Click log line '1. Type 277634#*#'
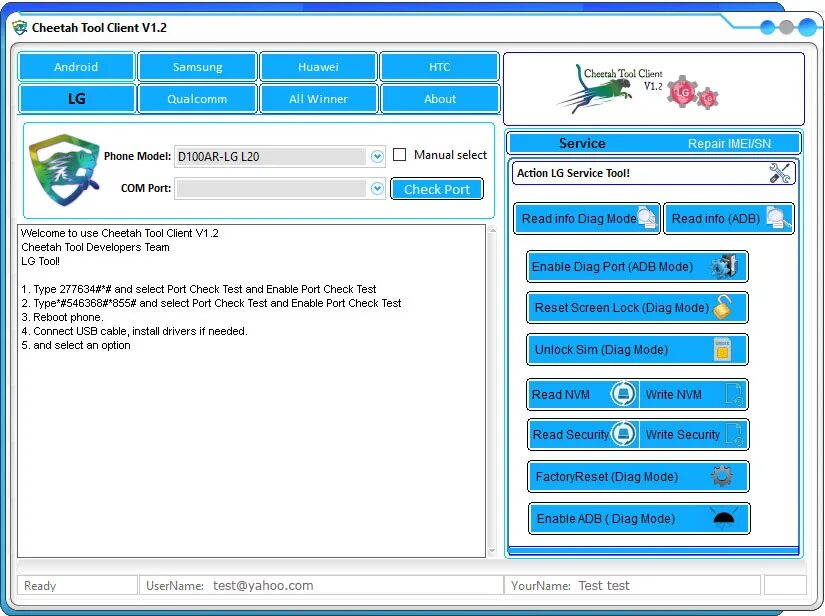This screenshot has width=825, height=616. (198, 289)
